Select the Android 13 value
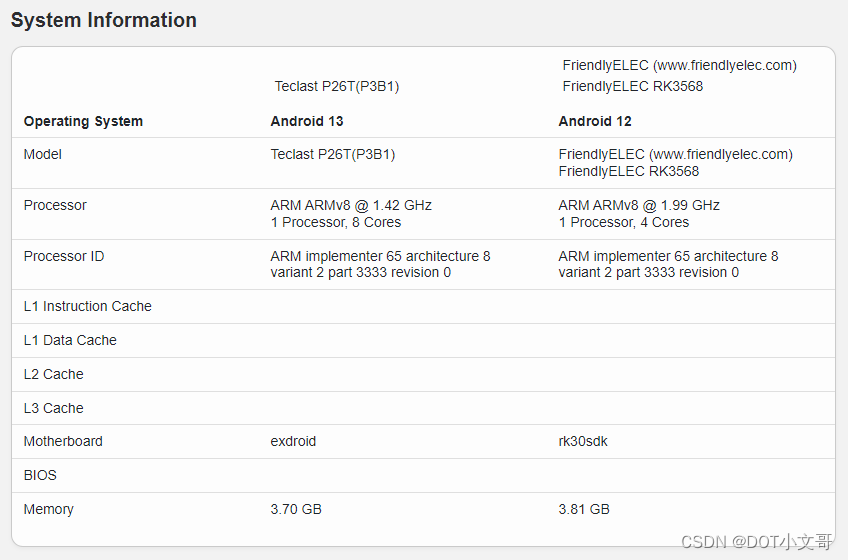Screen dimensions: 848x560 coord(307,121)
